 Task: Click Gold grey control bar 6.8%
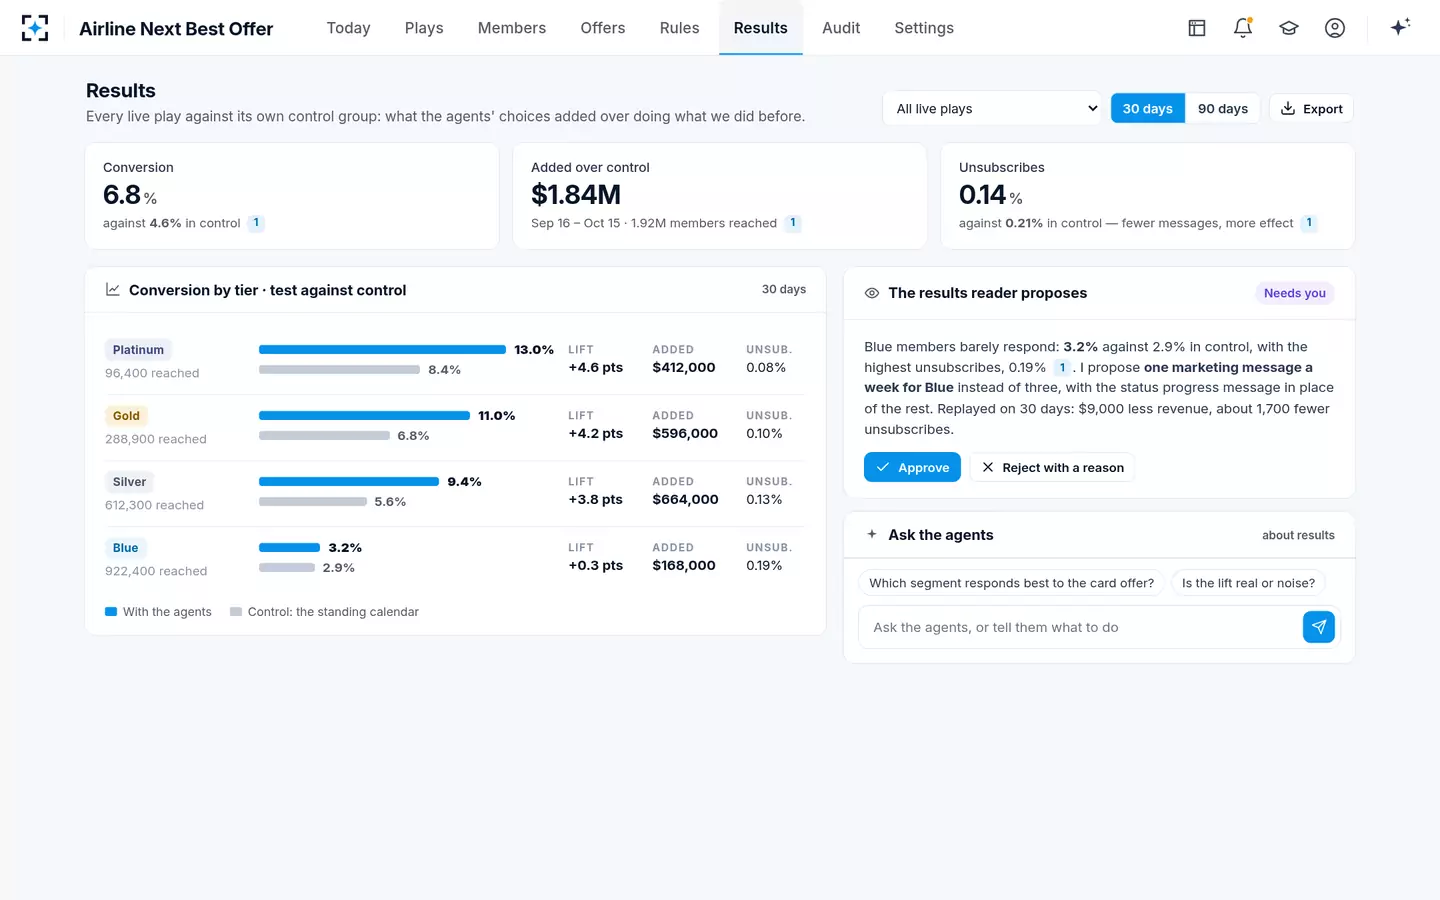coord(324,435)
